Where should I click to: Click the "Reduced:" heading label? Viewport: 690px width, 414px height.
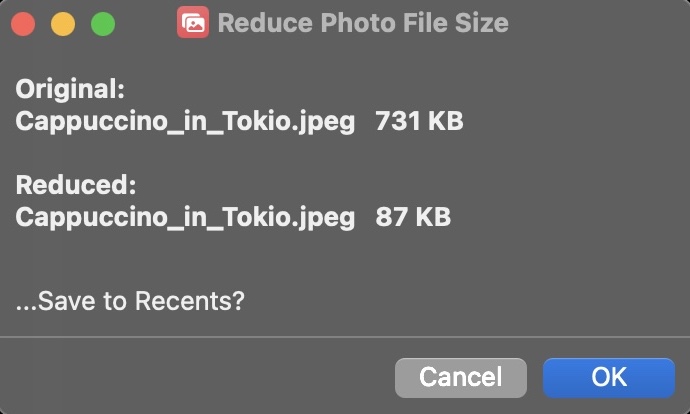point(75,185)
